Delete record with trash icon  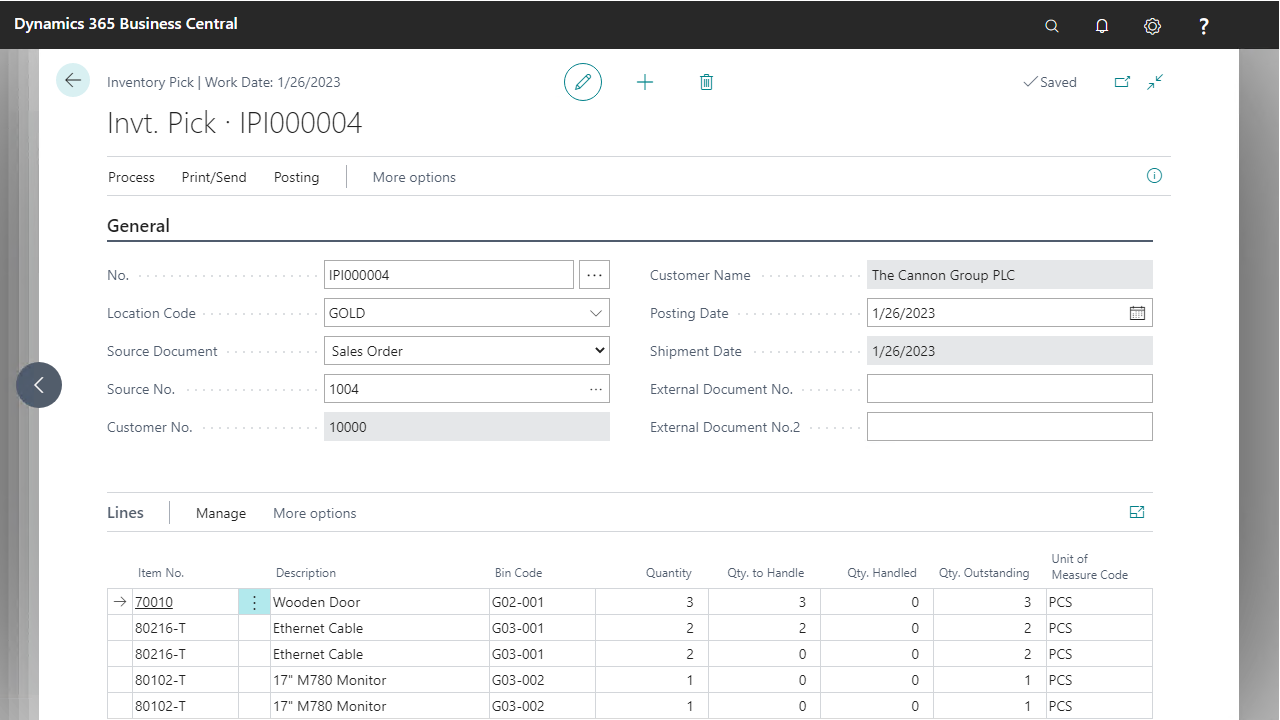pyautogui.click(x=706, y=82)
